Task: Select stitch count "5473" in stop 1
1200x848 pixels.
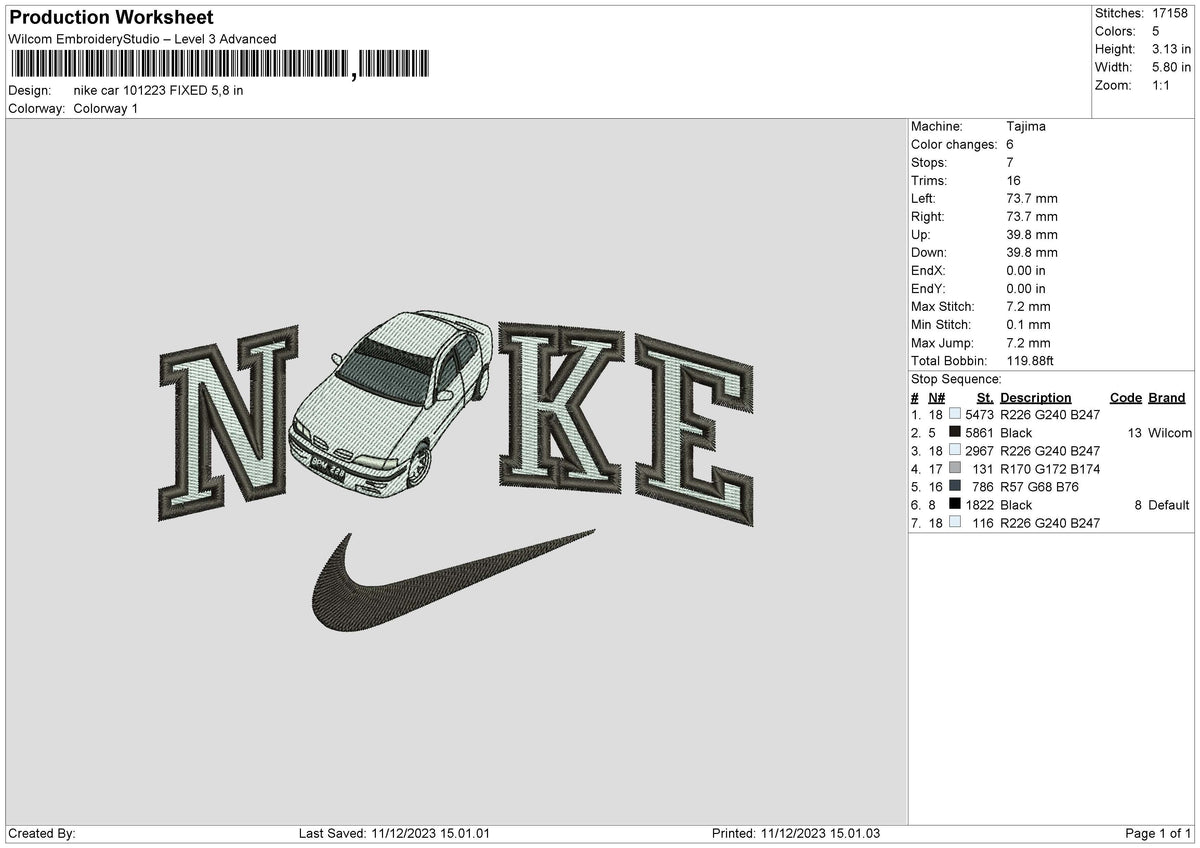Action: coord(980,415)
